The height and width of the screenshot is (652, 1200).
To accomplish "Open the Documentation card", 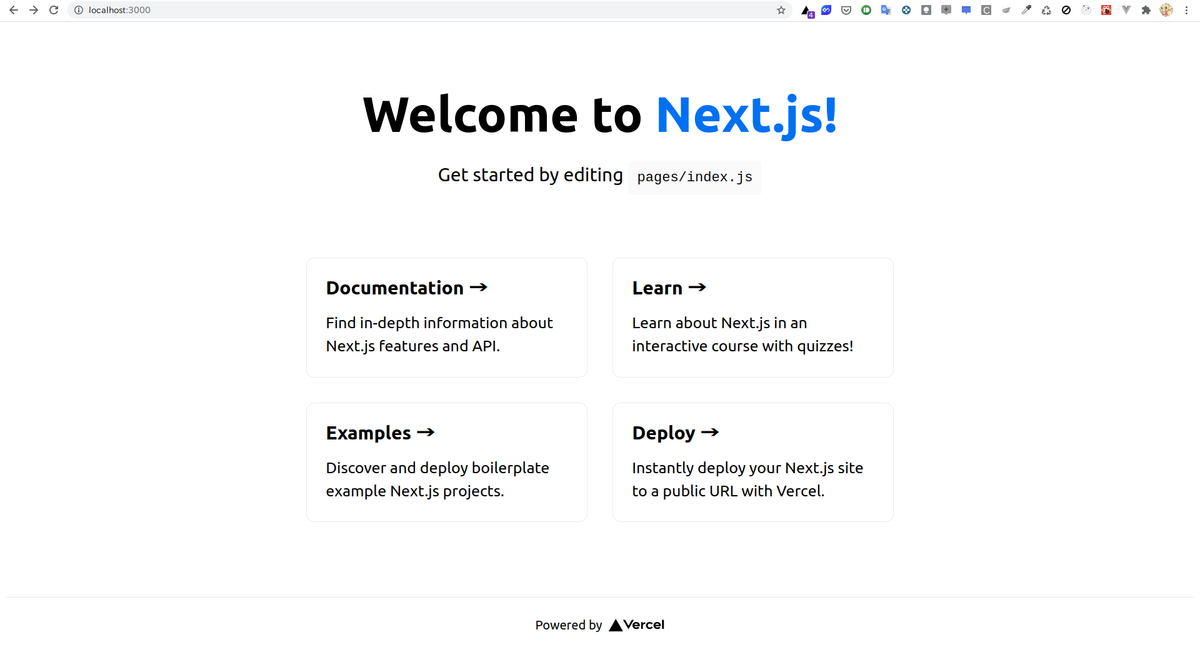I will [447, 318].
